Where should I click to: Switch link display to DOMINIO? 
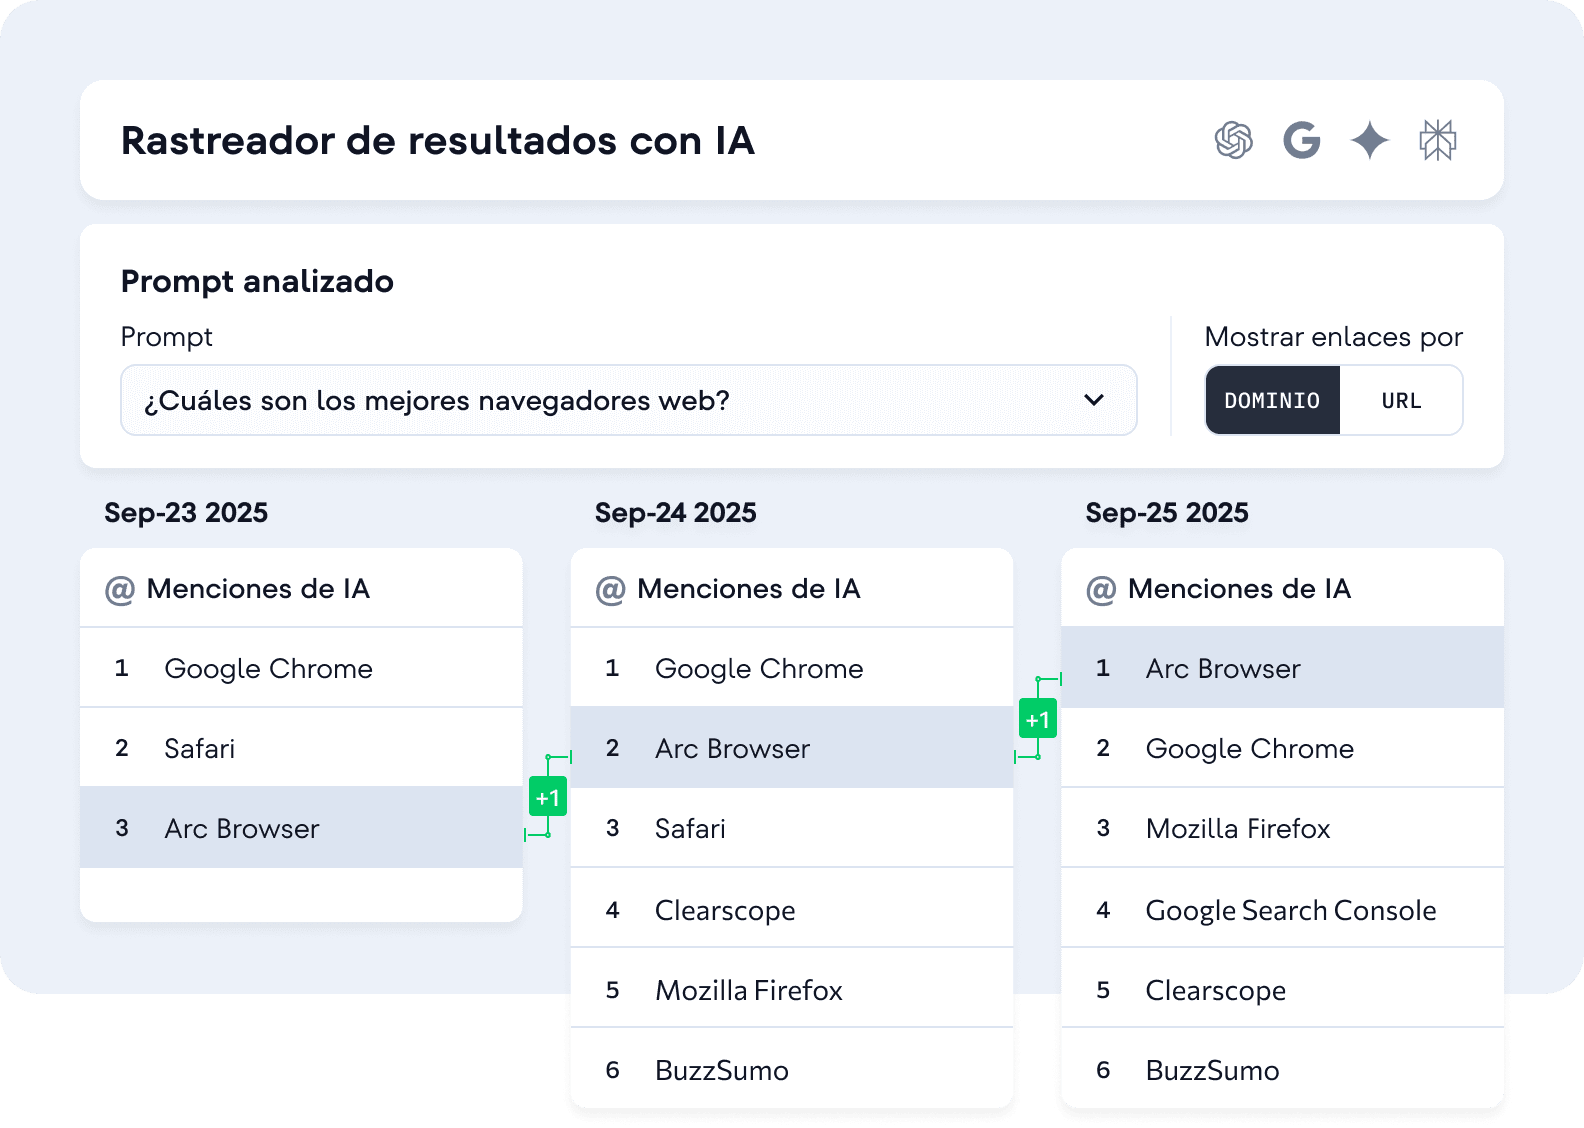click(x=1272, y=400)
